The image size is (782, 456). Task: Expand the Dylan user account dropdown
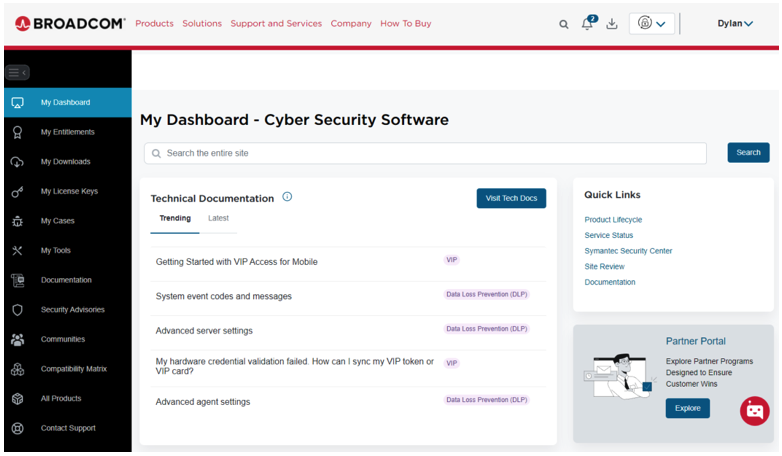735,24
